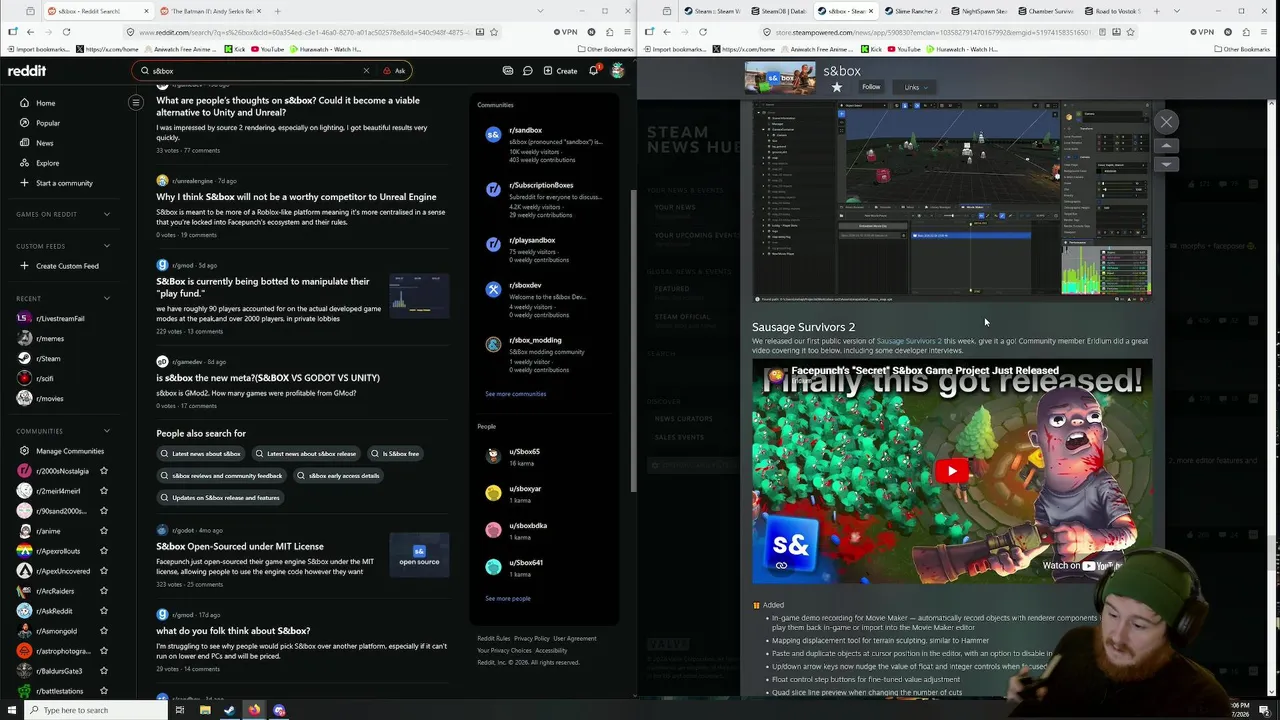
Task: Open Manage Communities gear item
Action: [63, 451]
